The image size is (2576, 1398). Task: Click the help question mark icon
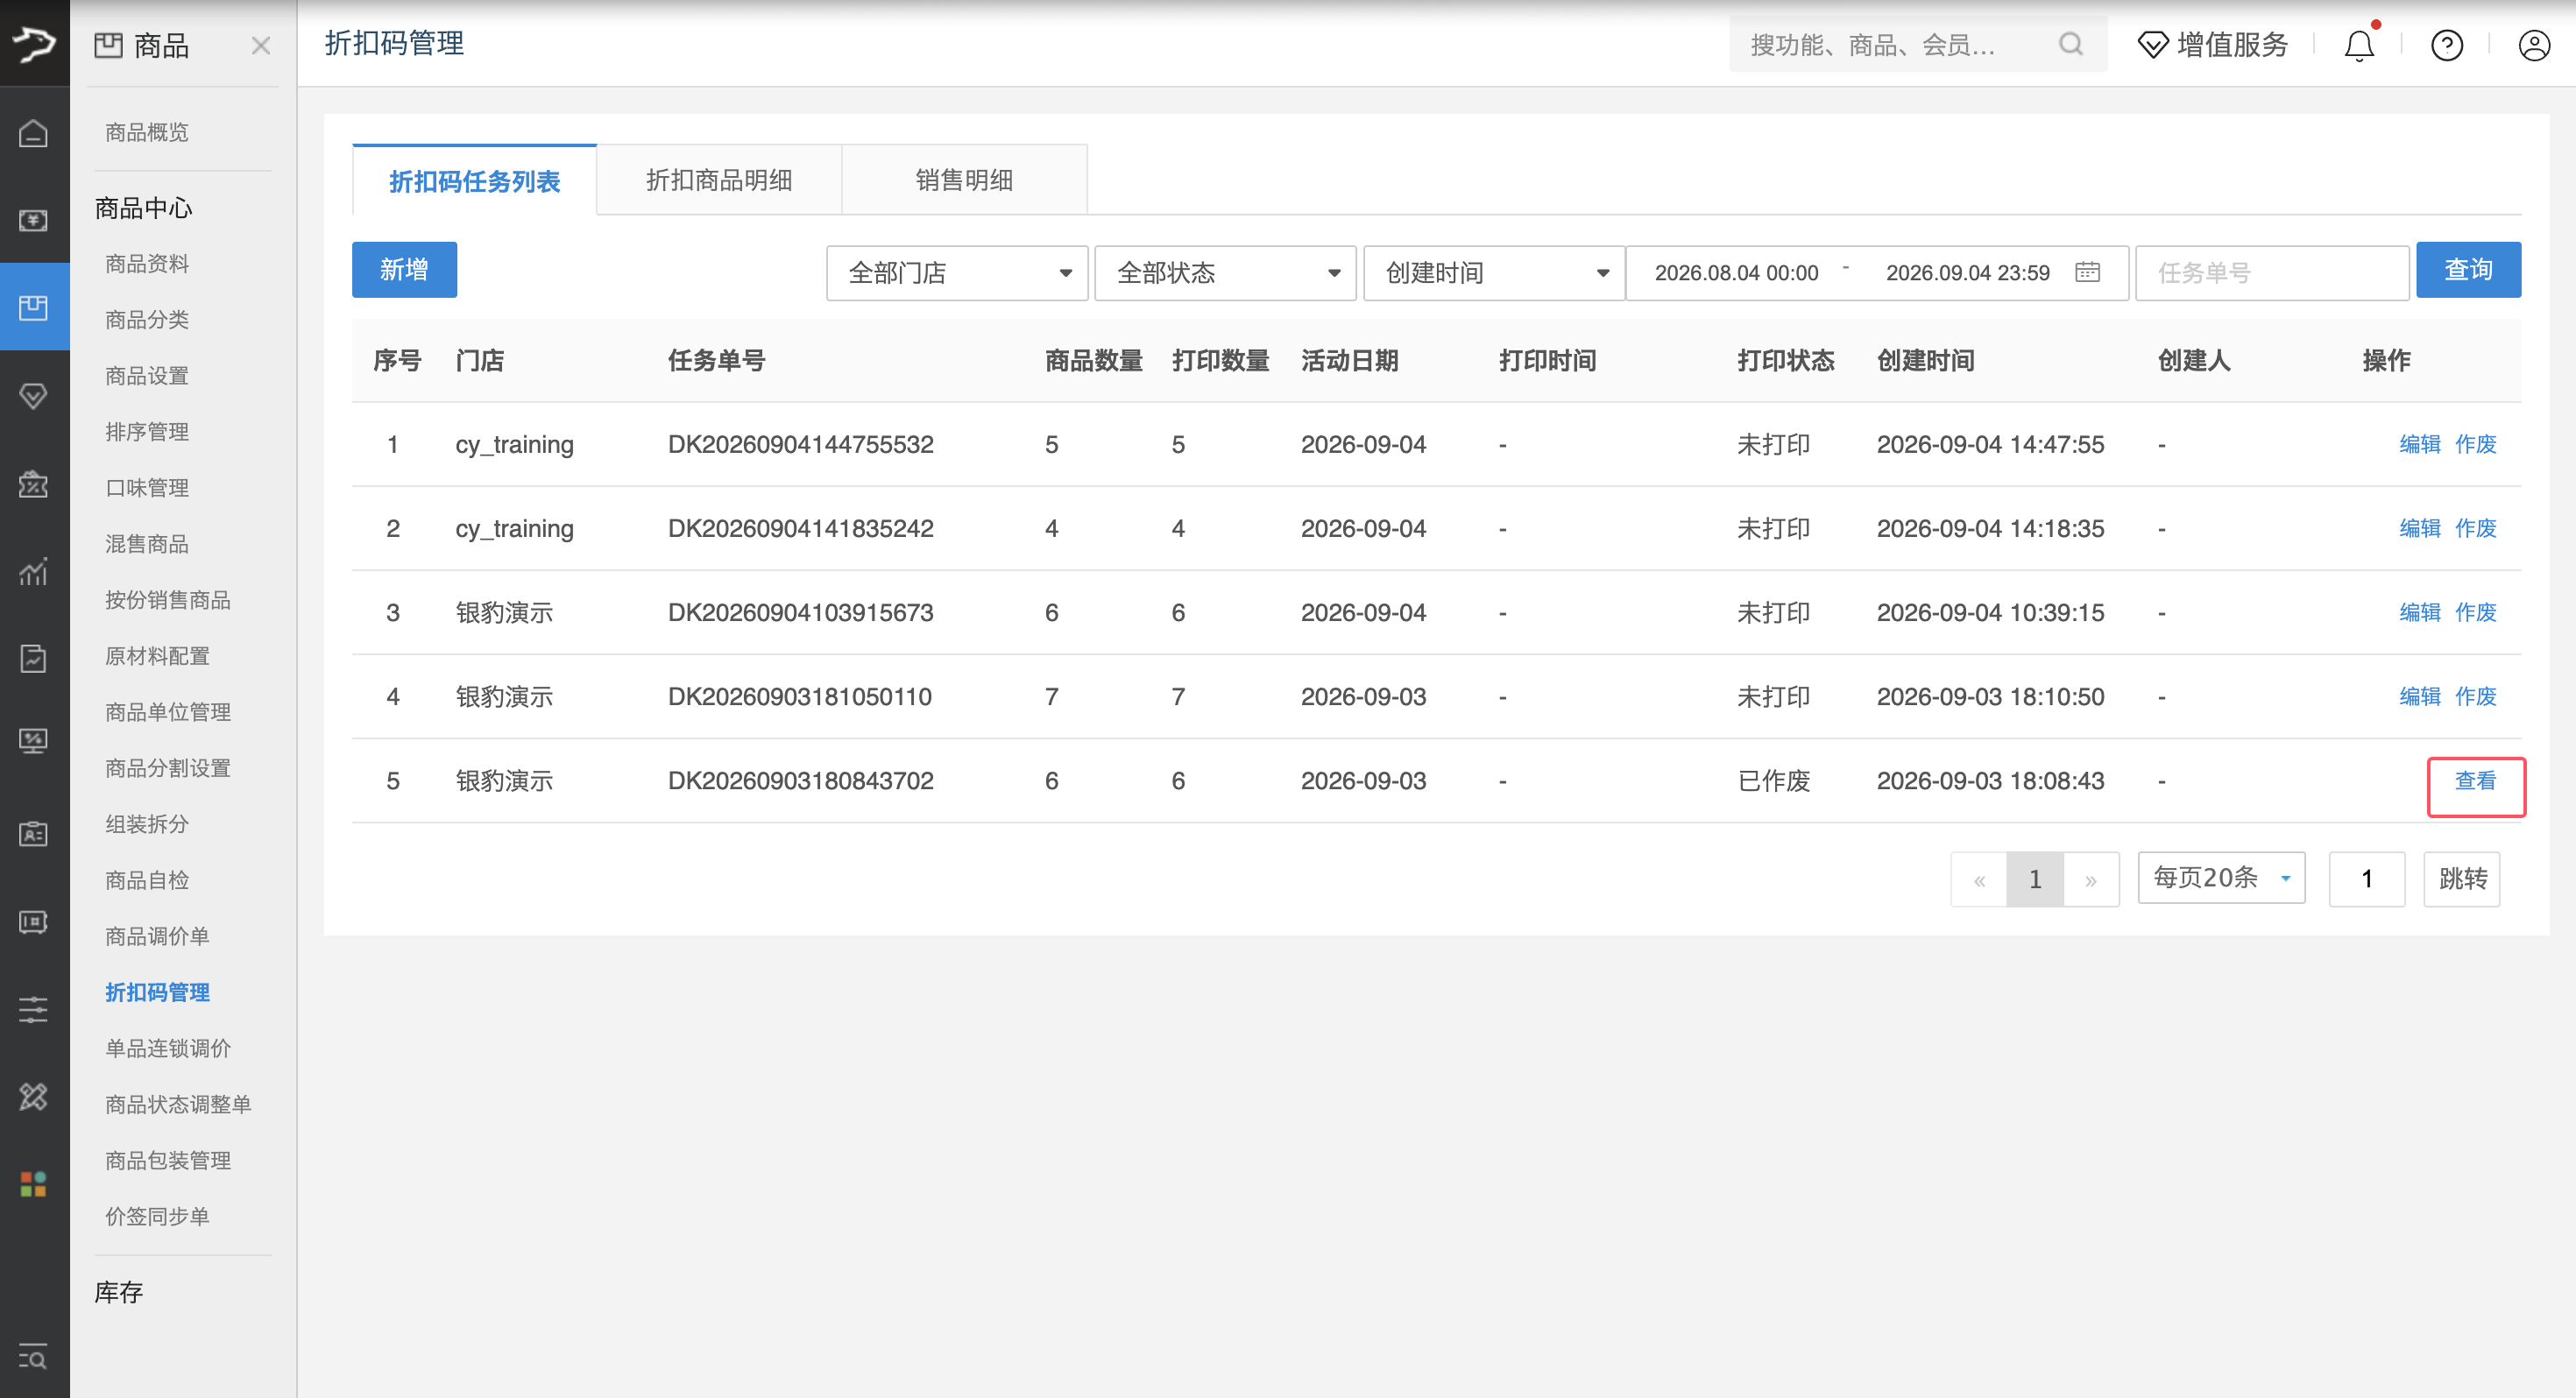tap(2447, 45)
